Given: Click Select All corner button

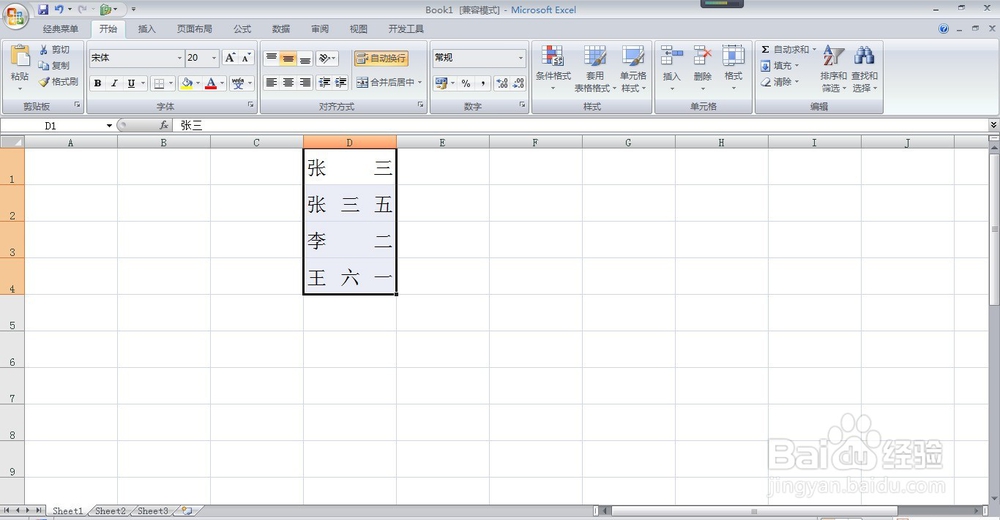Looking at the screenshot, I should (12, 142).
